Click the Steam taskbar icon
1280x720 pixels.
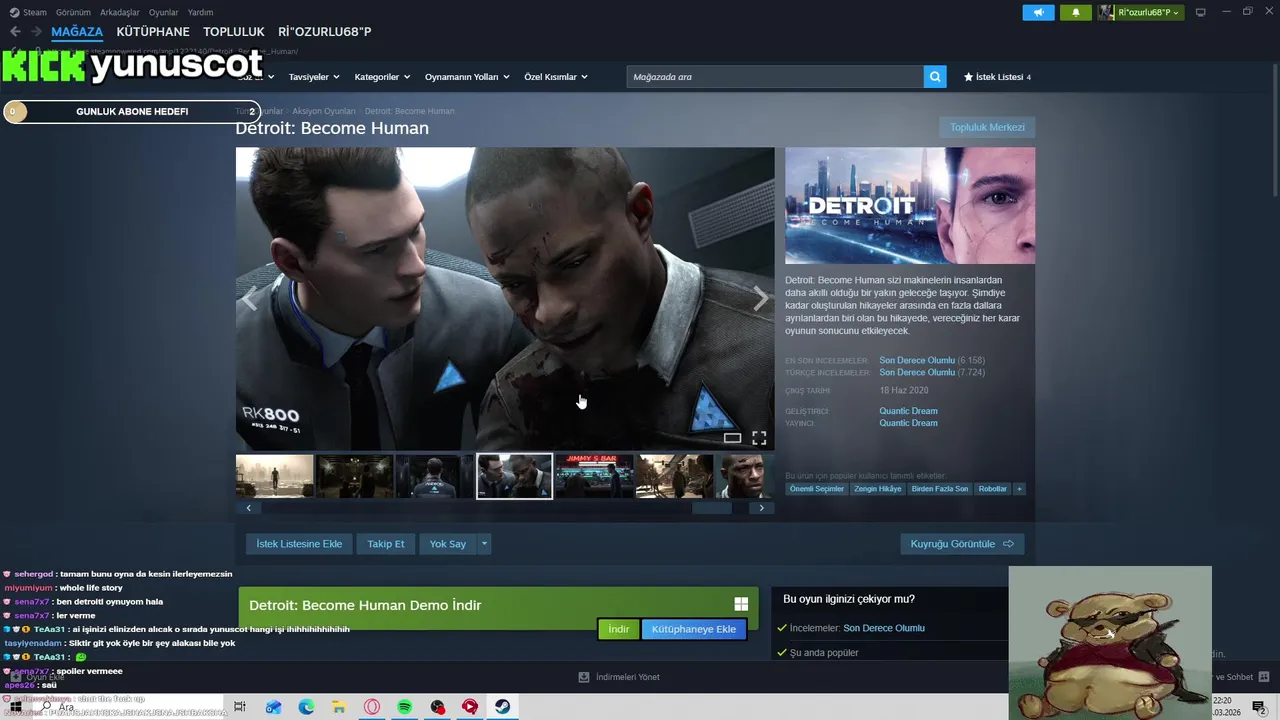503,707
